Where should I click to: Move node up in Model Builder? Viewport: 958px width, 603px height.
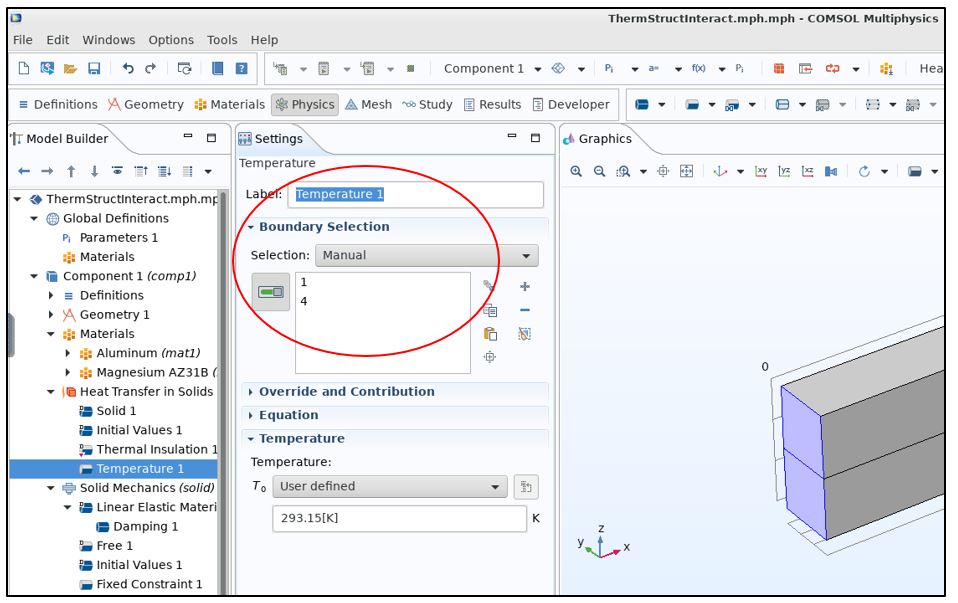click(71, 172)
